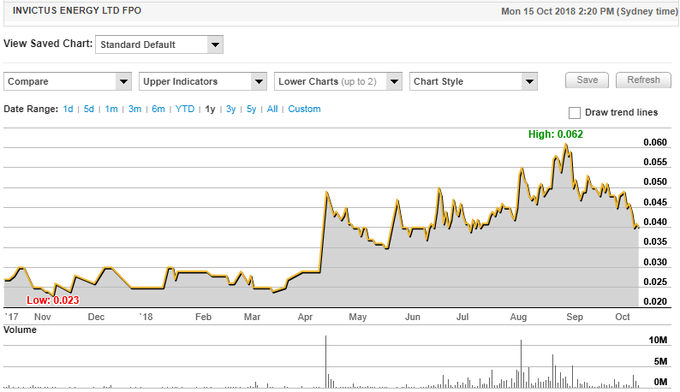Expand the Upper Indicators dropdown

point(203,82)
